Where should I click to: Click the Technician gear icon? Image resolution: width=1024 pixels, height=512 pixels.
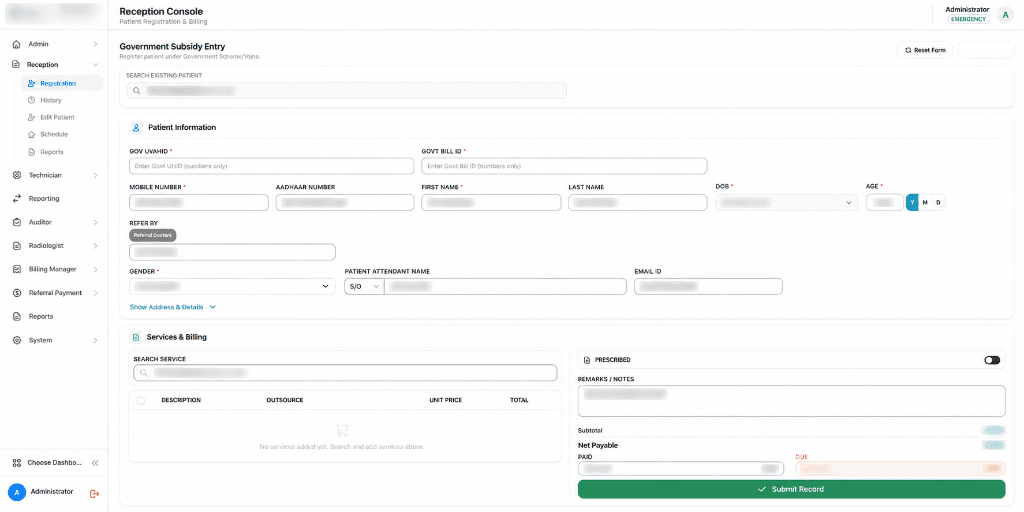point(16,175)
